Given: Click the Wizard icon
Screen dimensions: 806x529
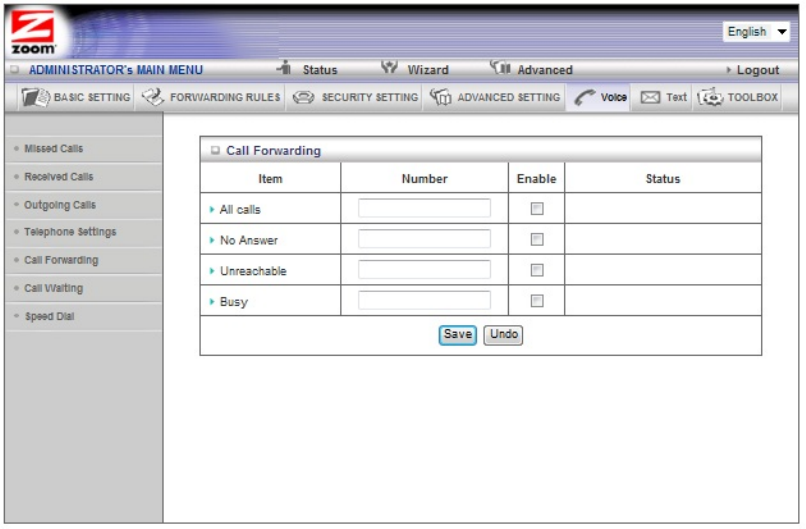Looking at the screenshot, I should pos(389,67).
